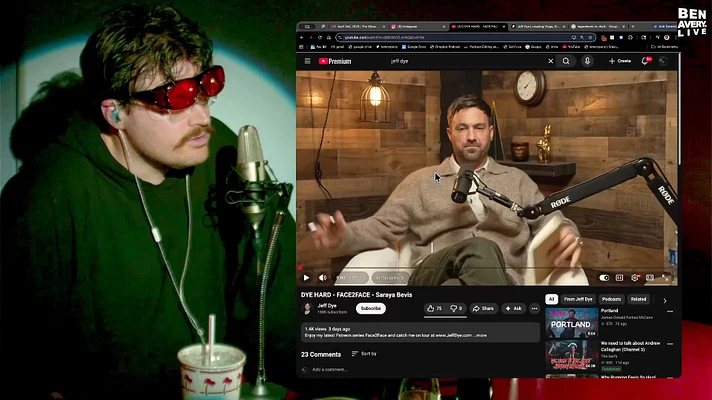The height and width of the screenshot is (400, 712).
Task: Select the 'All' recommendations chip
Action: click(551, 299)
